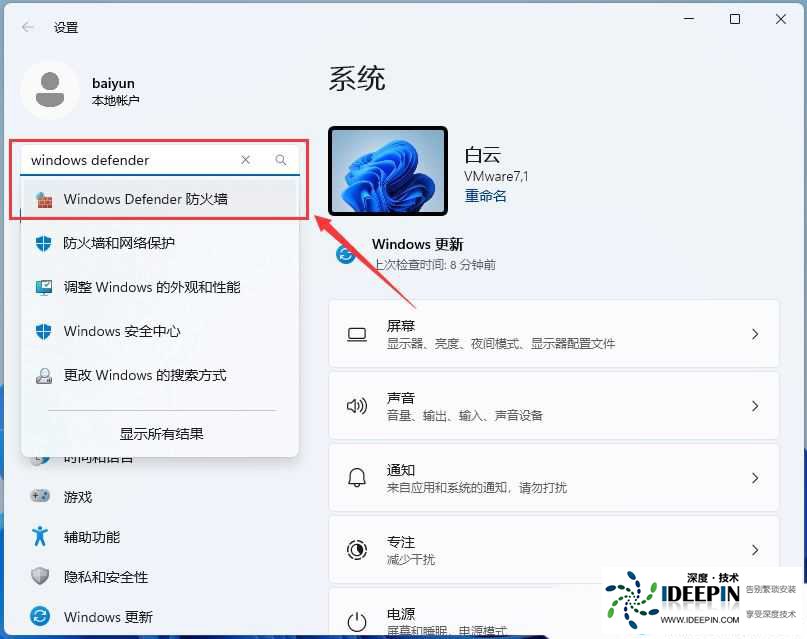Open the 声音 sound settings card
The image size is (807, 639).
pyautogui.click(x=554, y=406)
